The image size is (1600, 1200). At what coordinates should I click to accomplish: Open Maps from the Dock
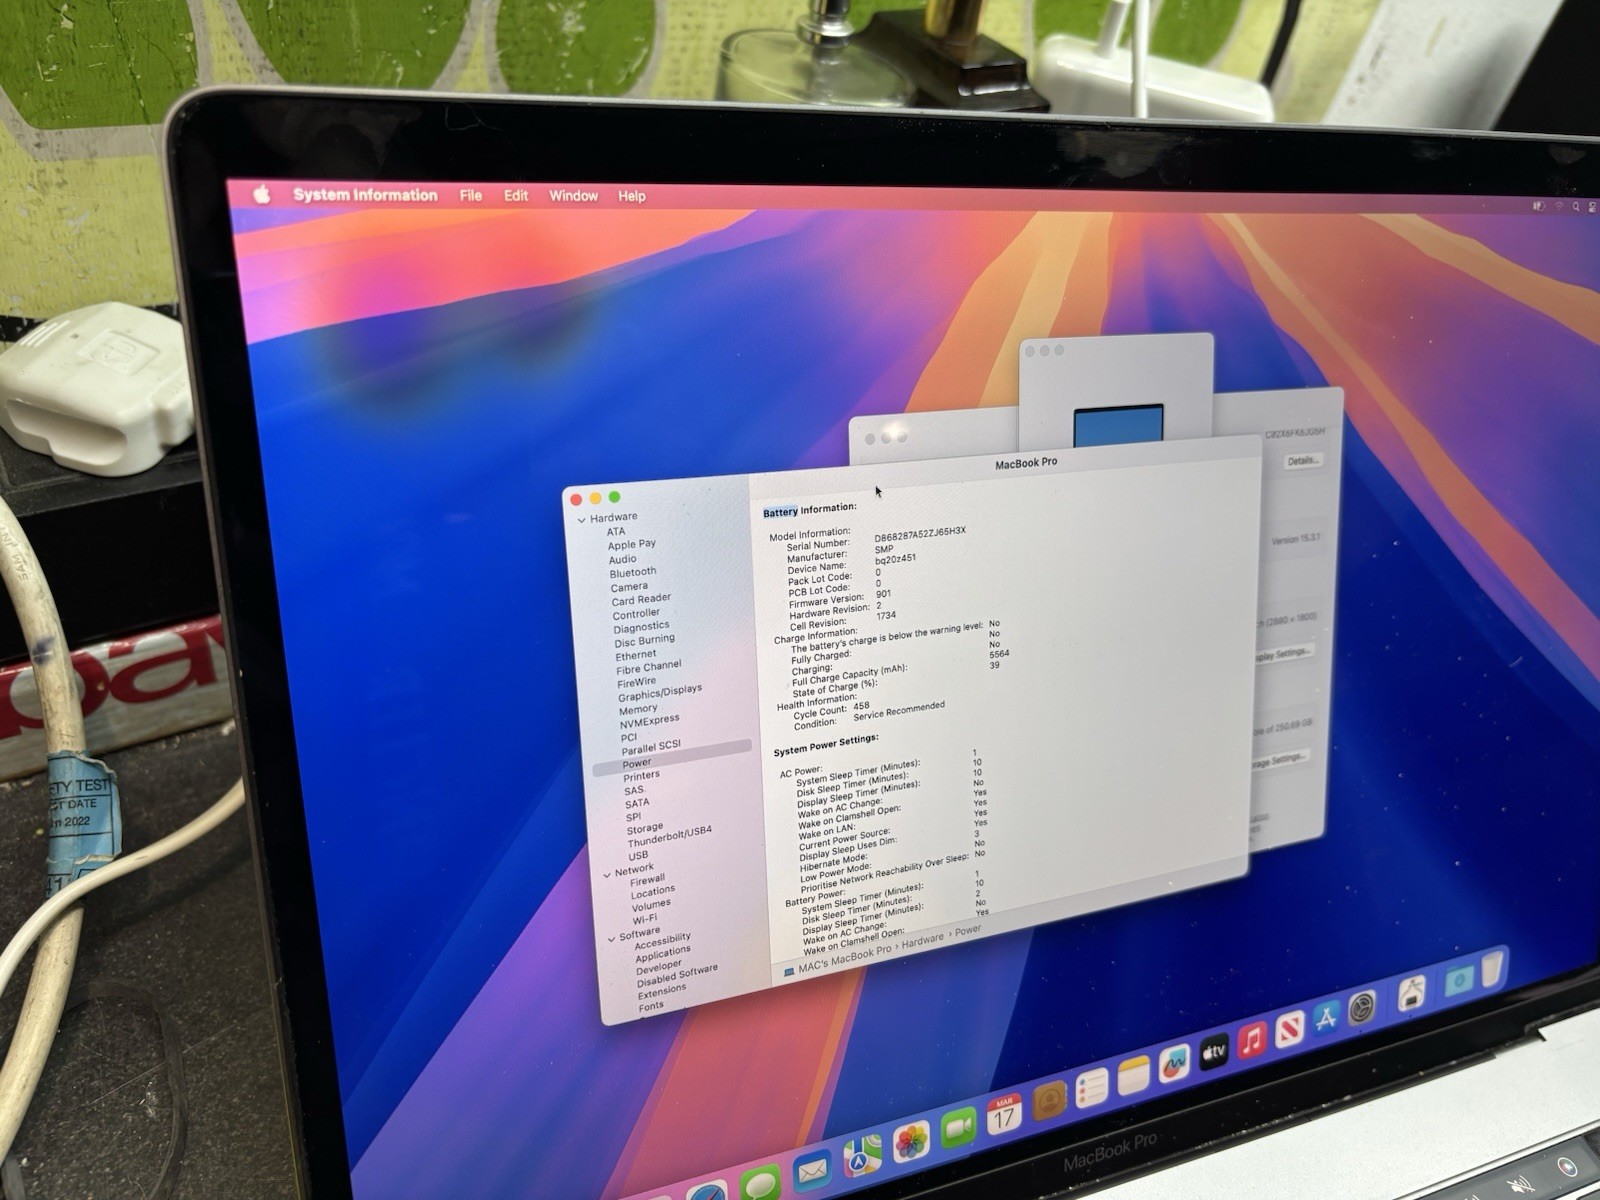pos(861,1156)
